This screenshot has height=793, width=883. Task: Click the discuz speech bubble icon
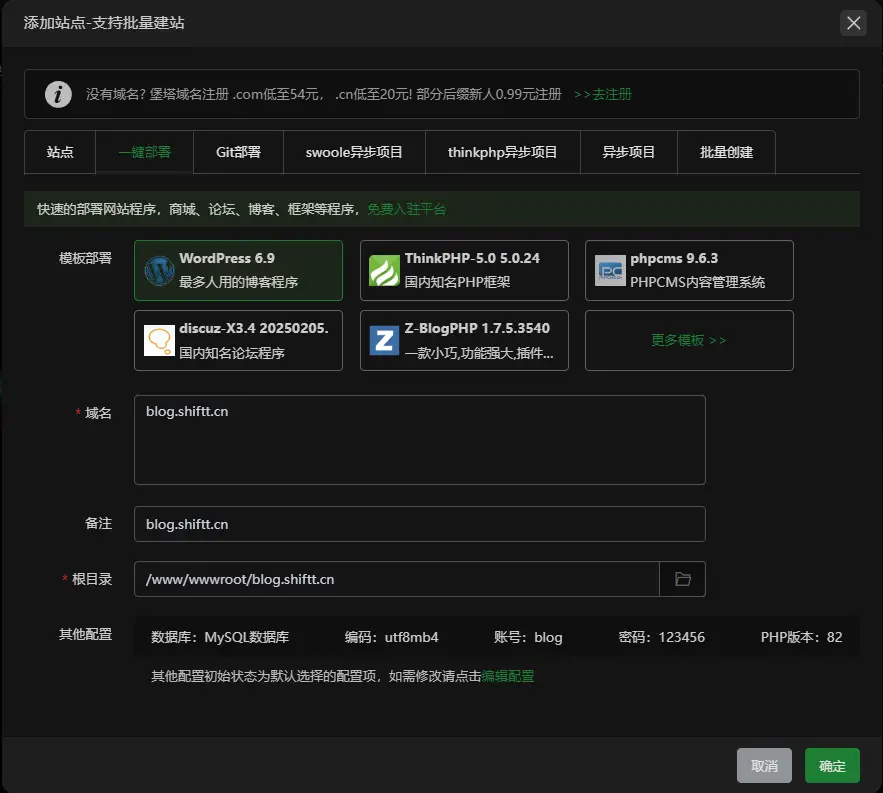(159, 341)
